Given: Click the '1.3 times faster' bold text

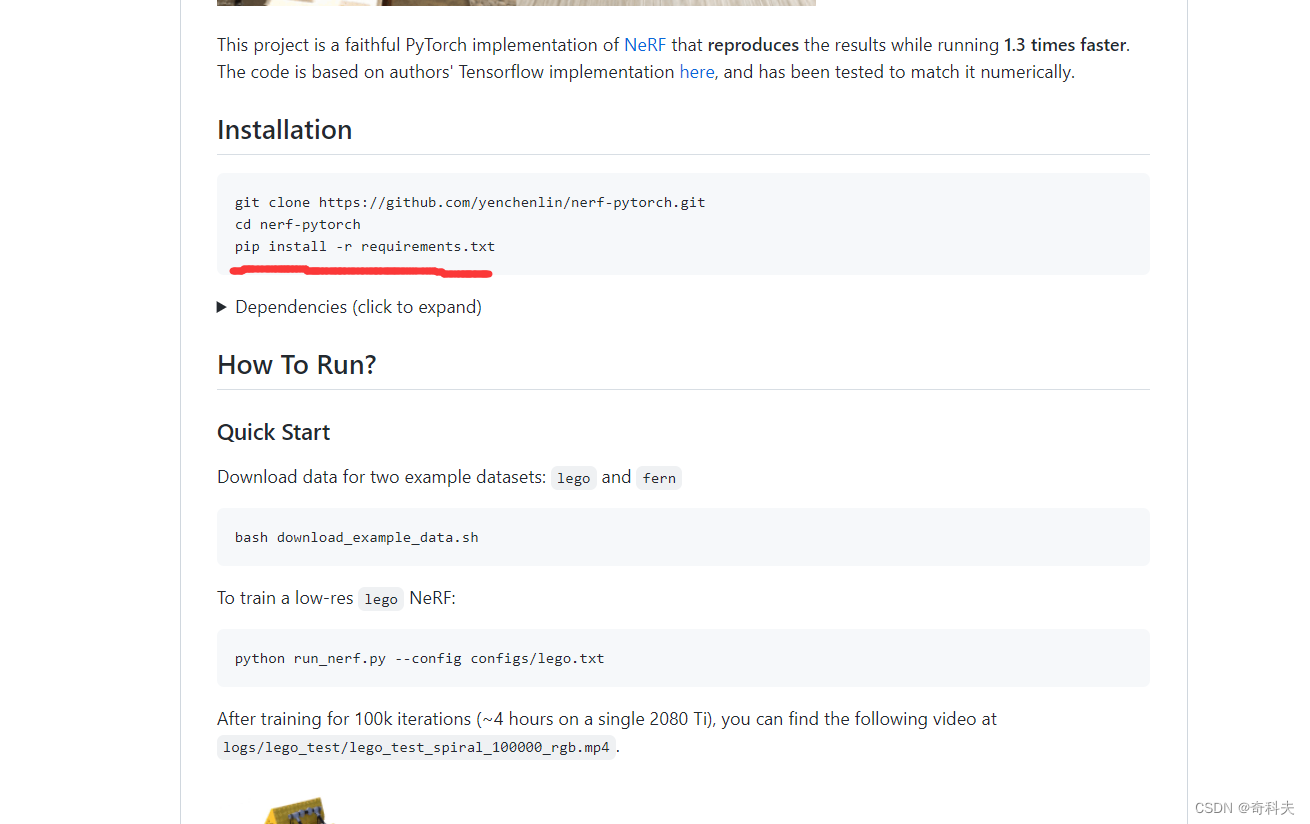Looking at the screenshot, I should click(1065, 45).
